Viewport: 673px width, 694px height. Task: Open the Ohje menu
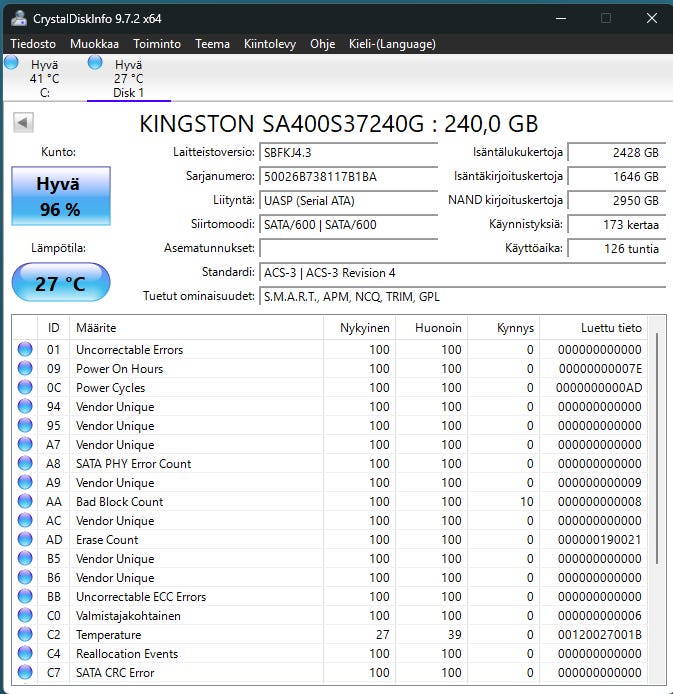(x=323, y=44)
